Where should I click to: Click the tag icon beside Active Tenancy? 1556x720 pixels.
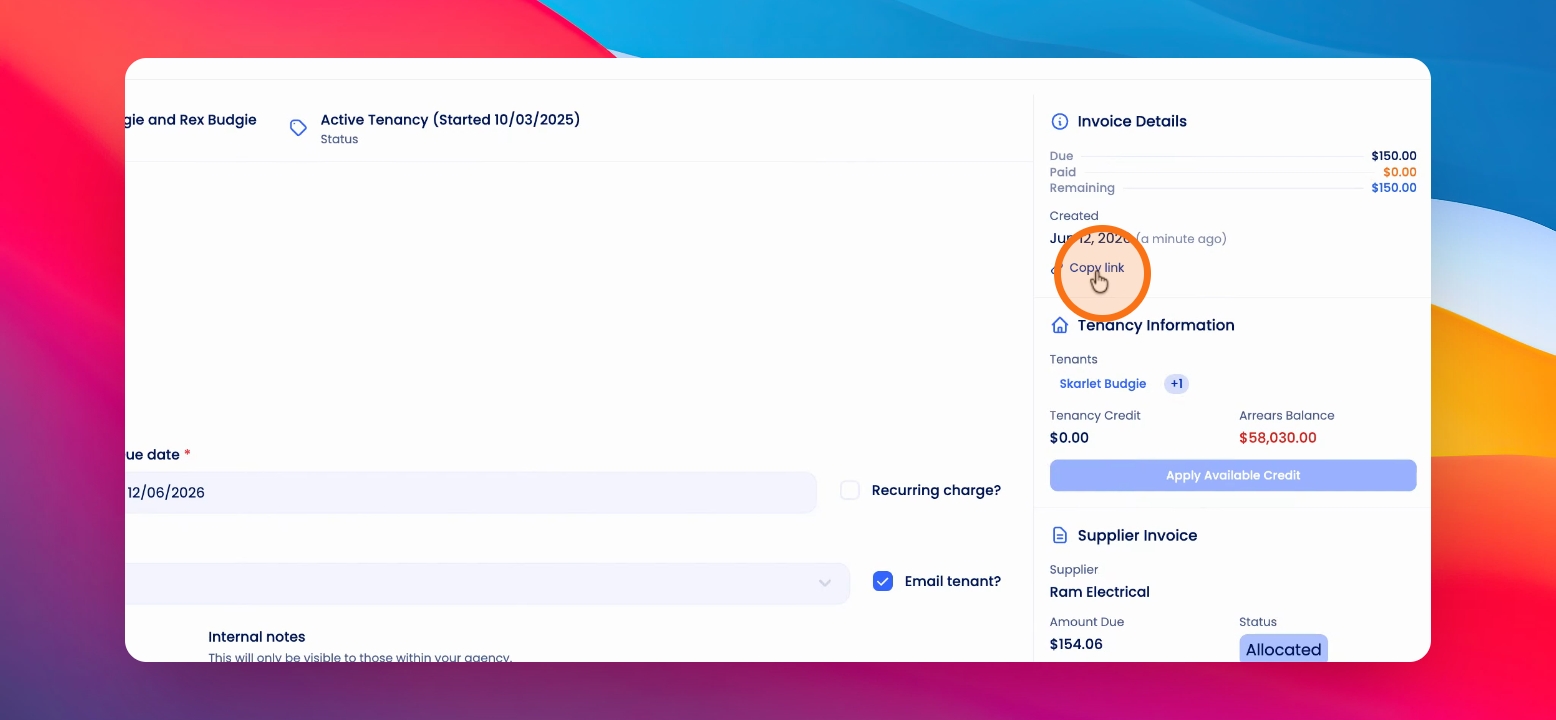(x=298, y=128)
